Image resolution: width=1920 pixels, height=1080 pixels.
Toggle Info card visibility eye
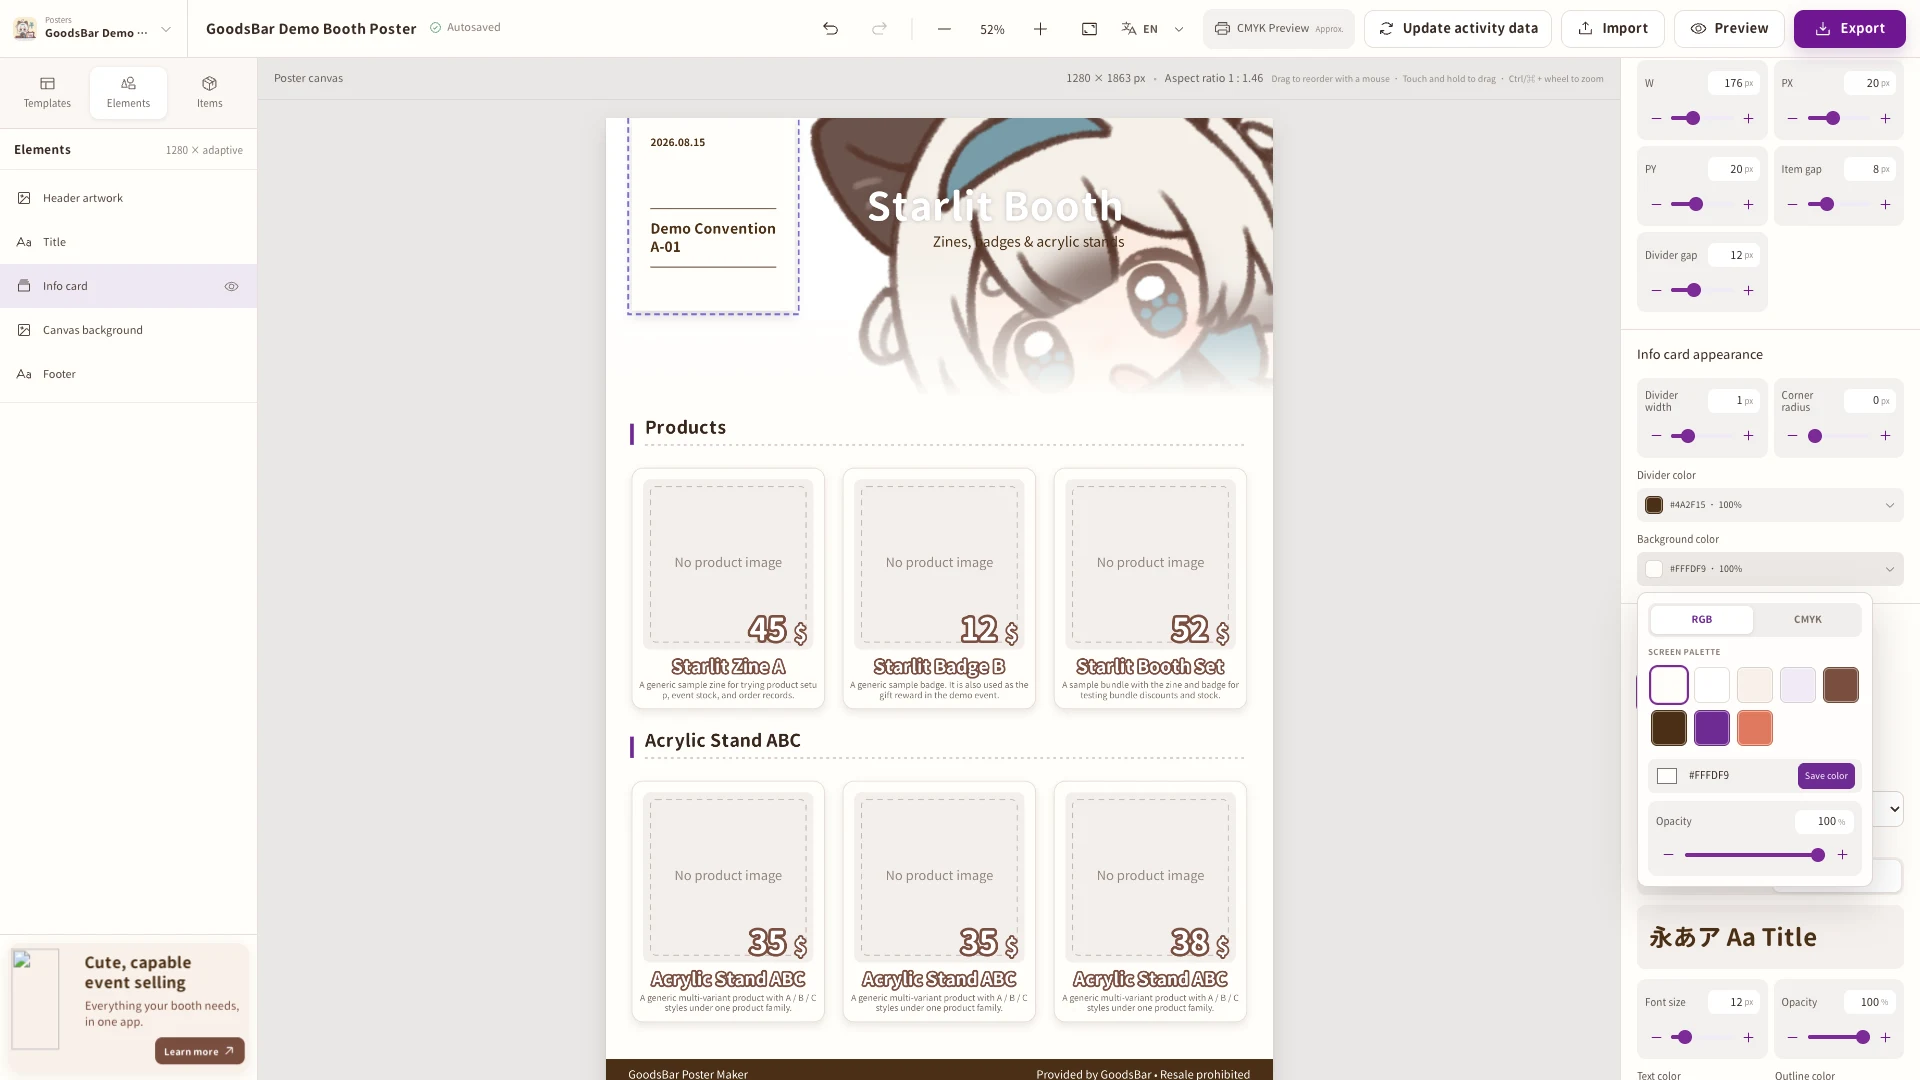231,286
